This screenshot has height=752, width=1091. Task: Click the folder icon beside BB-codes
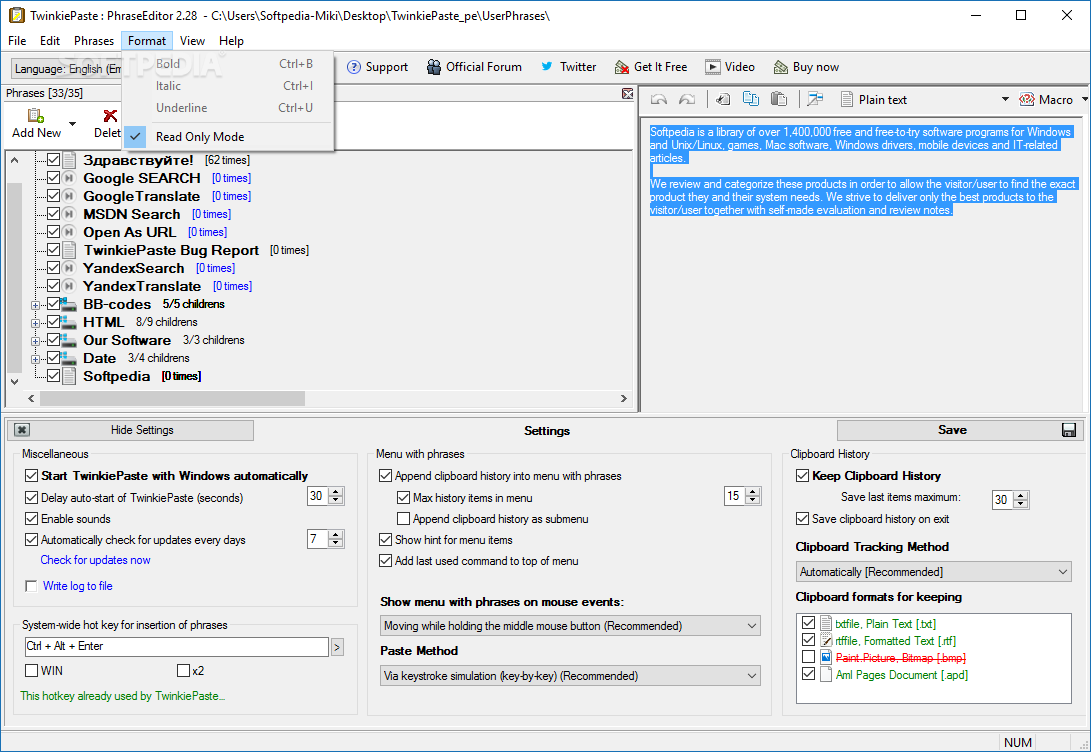point(68,304)
